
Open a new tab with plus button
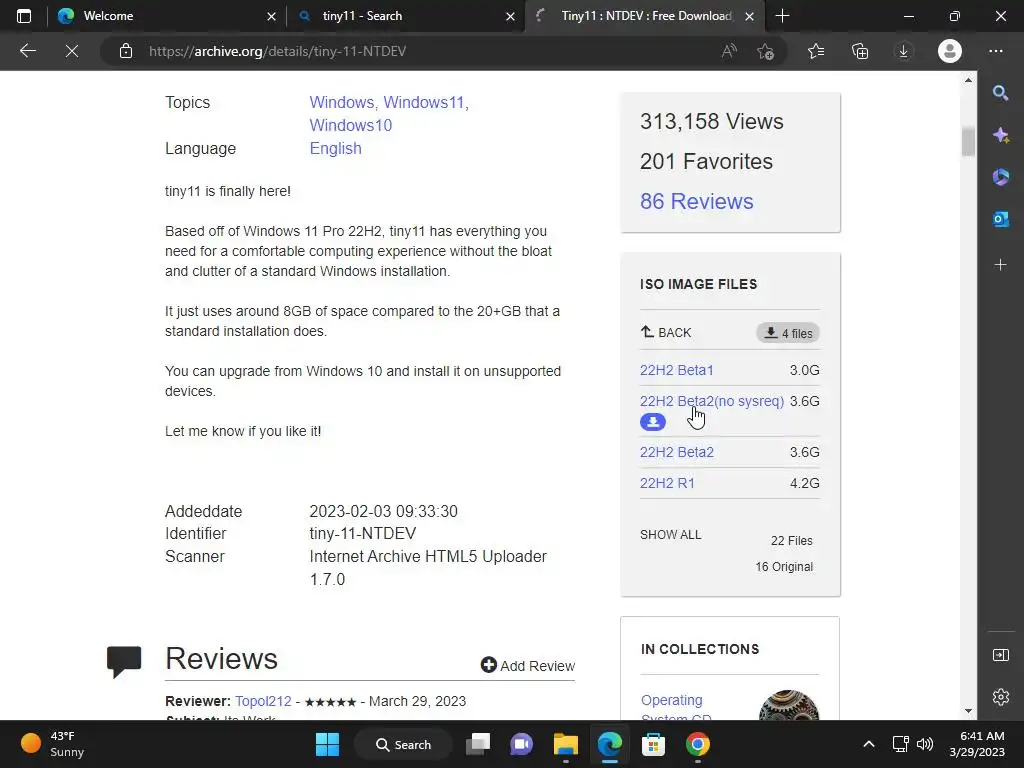click(782, 16)
